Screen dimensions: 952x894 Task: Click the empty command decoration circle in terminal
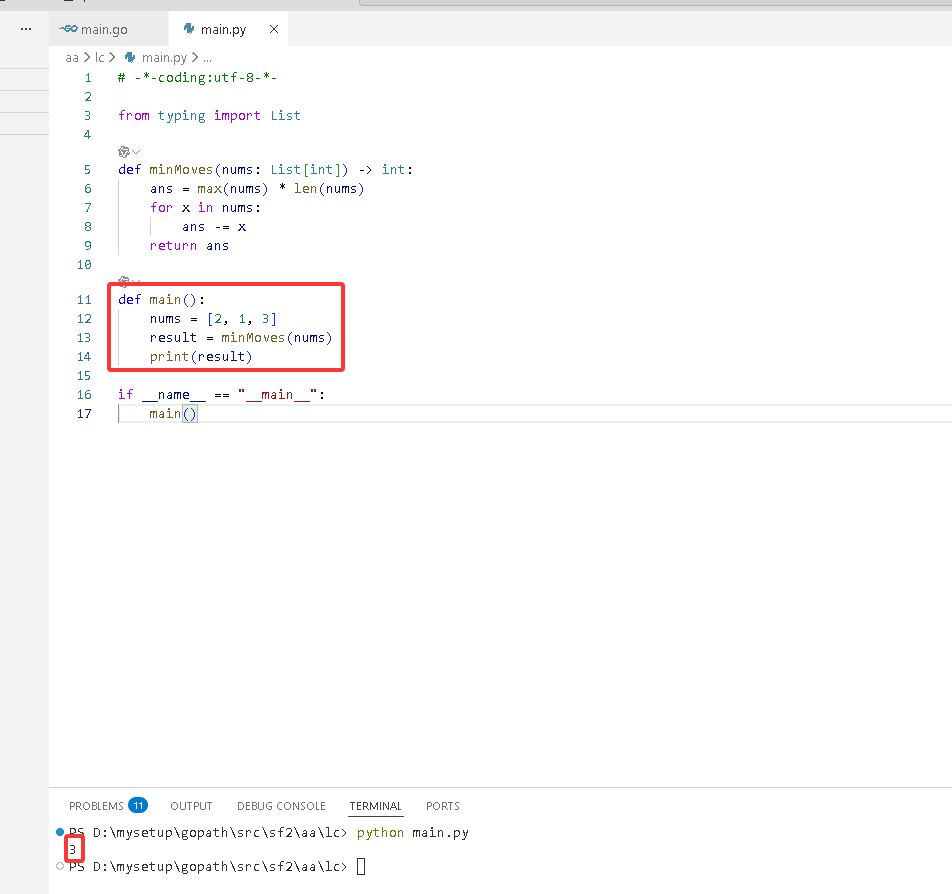pyautogui.click(x=60, y=866)
